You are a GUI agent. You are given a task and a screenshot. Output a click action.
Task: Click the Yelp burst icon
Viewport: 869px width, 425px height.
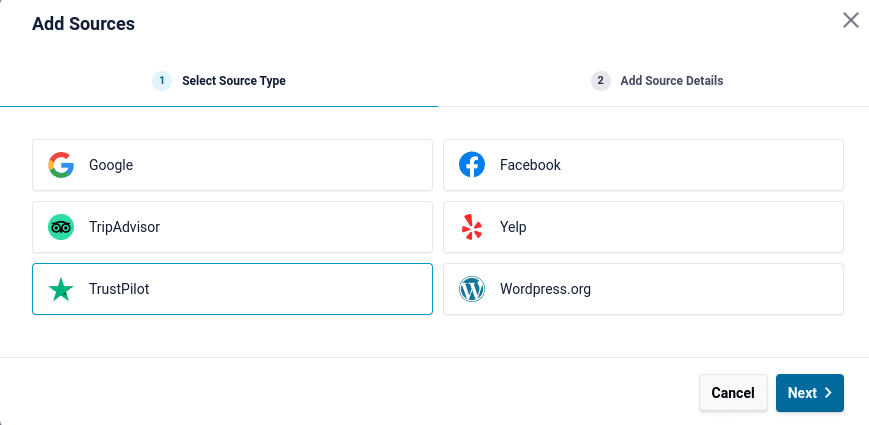[x=472, y=227]
